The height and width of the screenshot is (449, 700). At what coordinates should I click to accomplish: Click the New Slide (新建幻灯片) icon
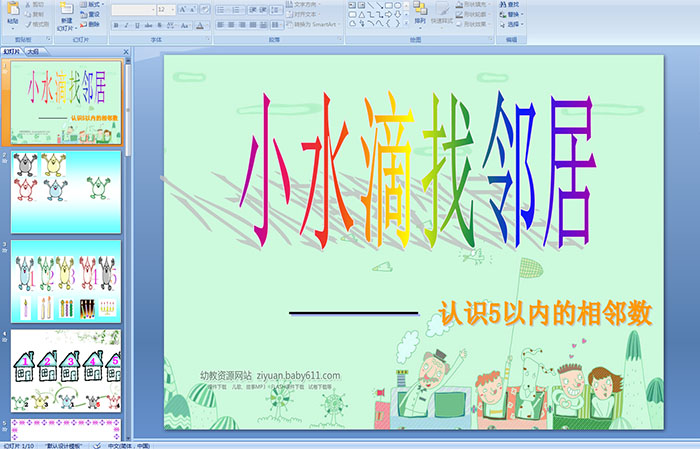point(66,10)
